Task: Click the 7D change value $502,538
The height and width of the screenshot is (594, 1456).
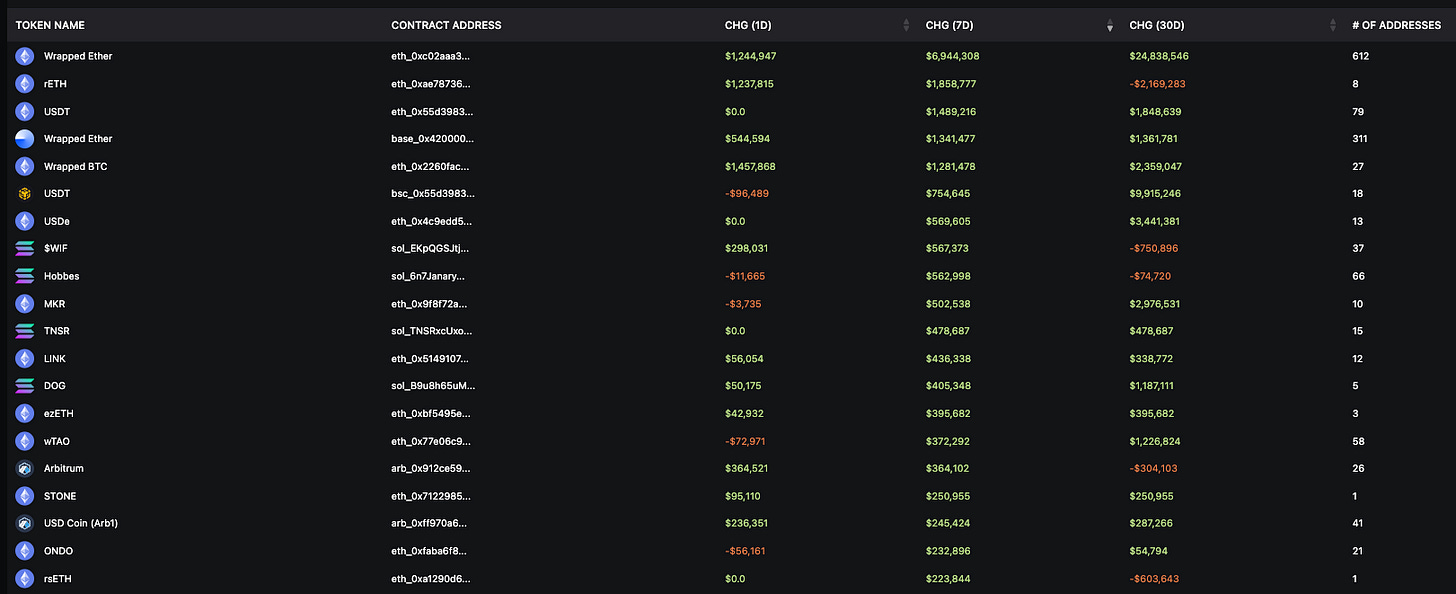Action: (948, 304)
